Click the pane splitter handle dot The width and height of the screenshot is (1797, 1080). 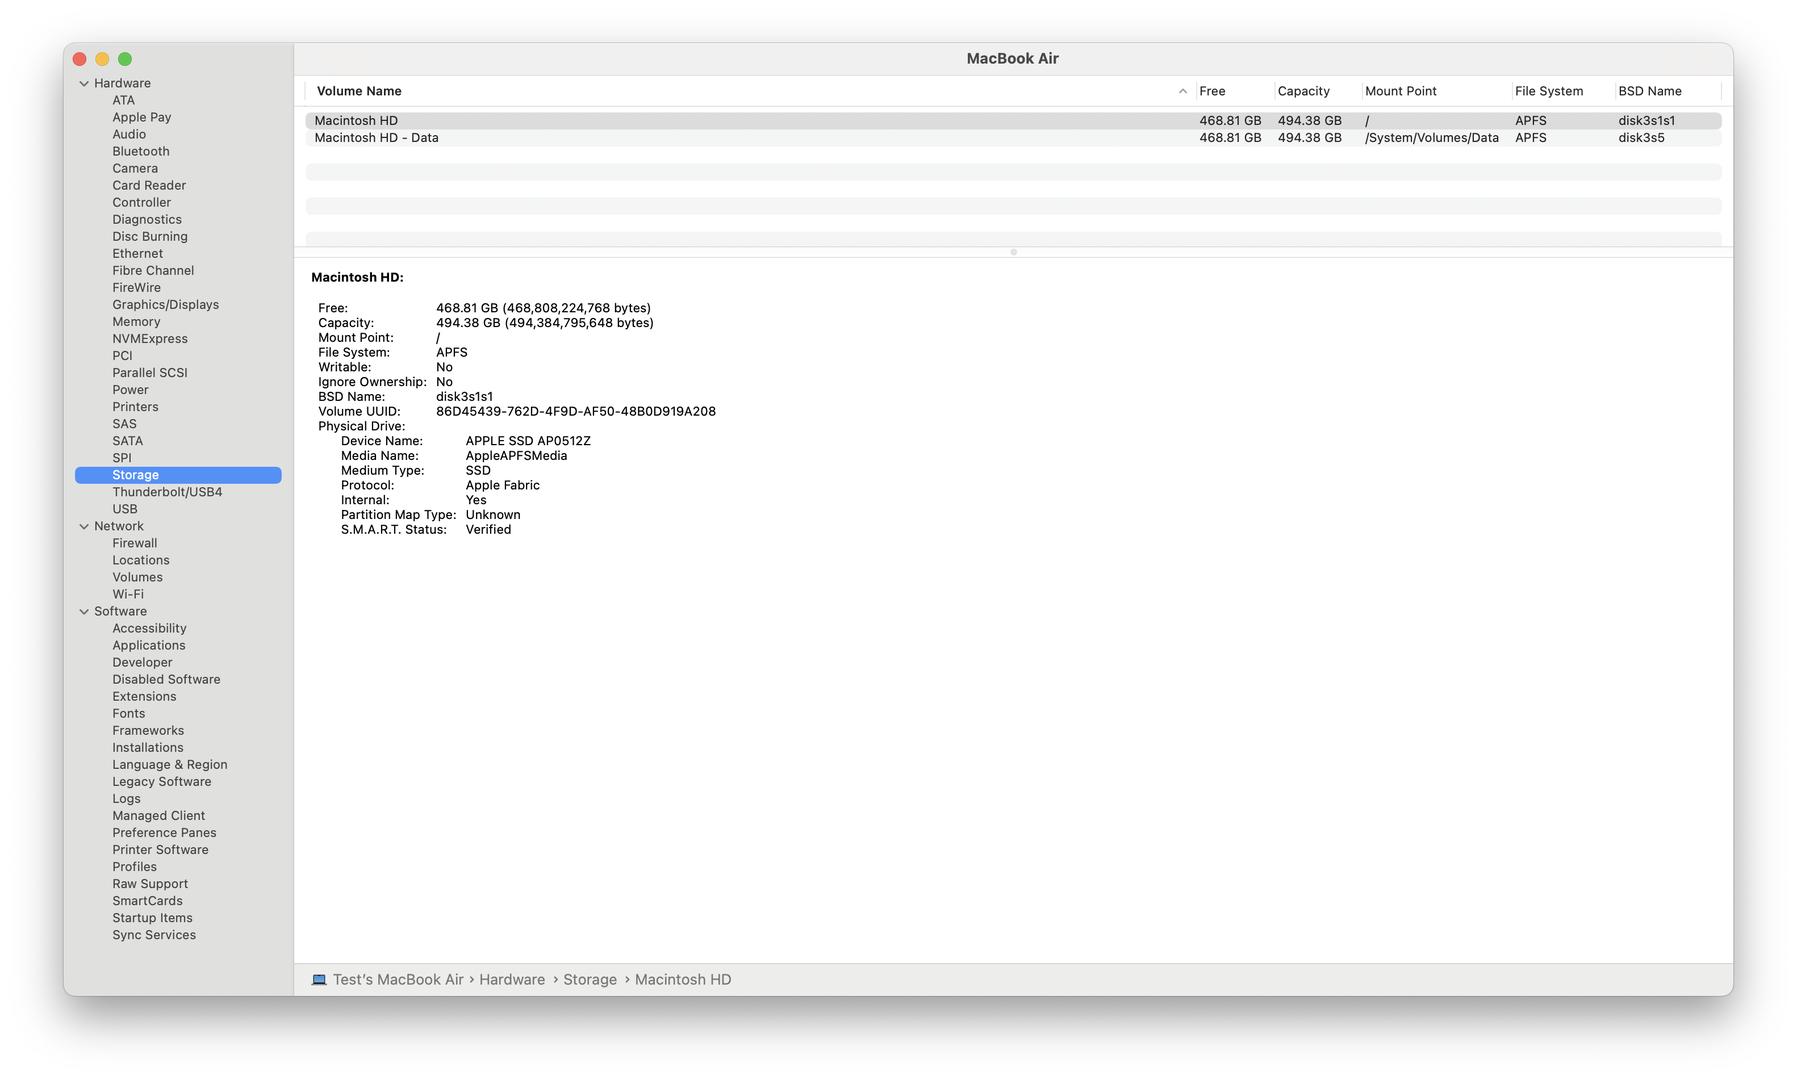tap(1013, 253)
